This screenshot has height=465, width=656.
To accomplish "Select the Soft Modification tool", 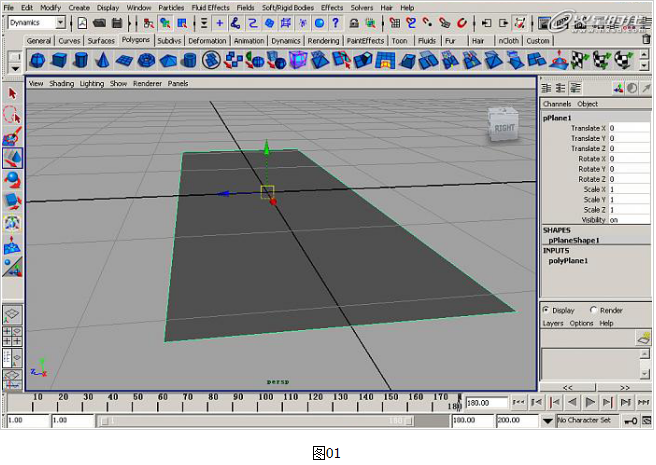I will (x=12, y=245).
